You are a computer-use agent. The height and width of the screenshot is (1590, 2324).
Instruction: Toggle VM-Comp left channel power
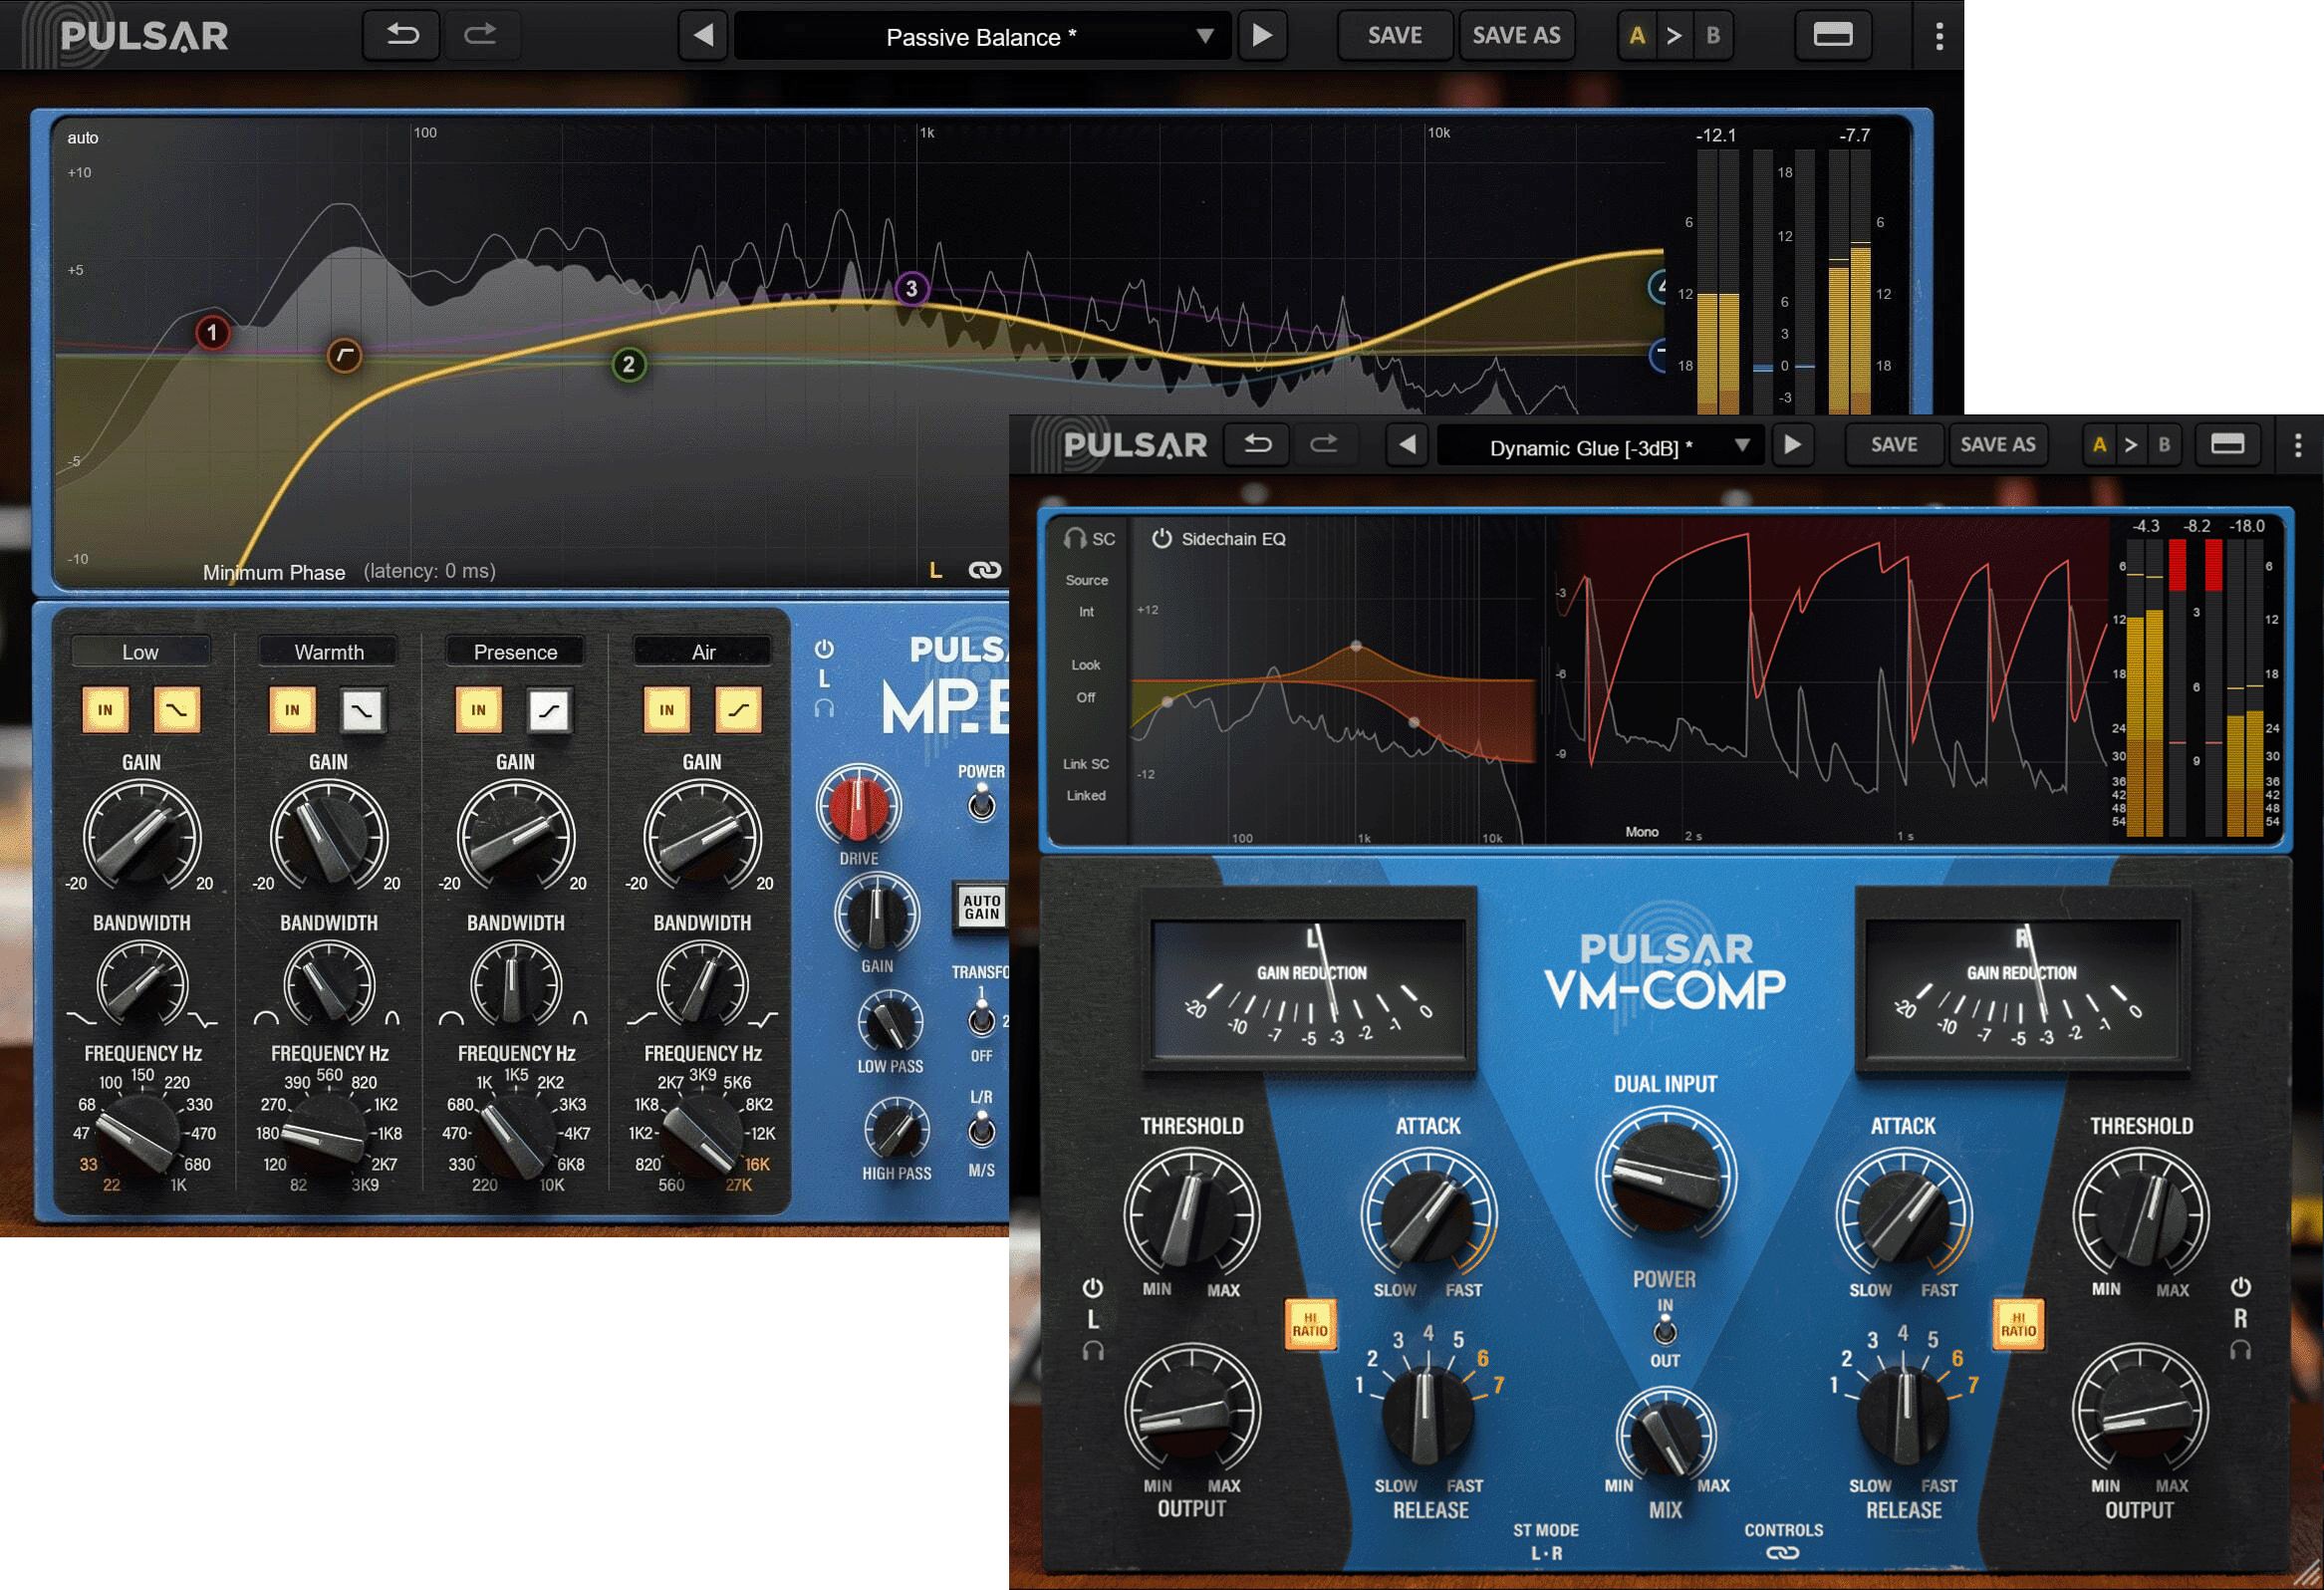(1093, 1287)
